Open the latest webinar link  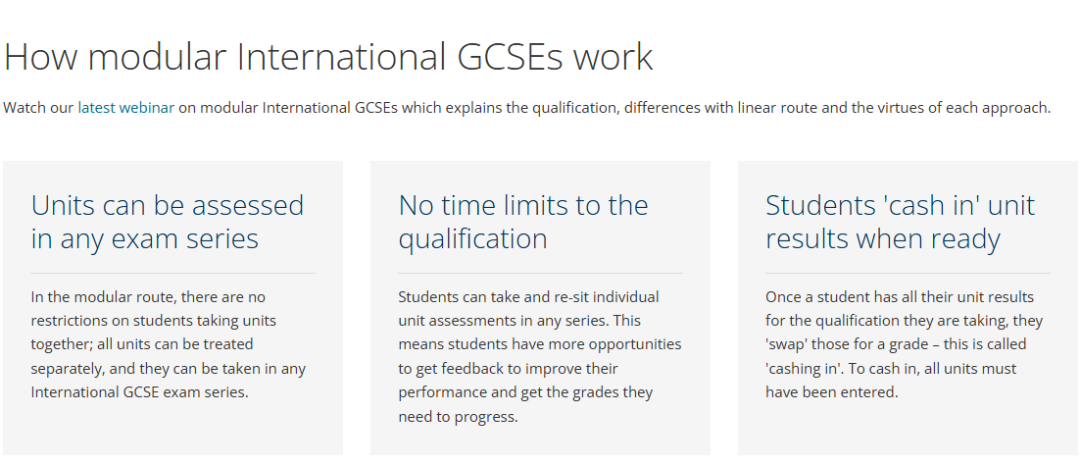[125, 107]
